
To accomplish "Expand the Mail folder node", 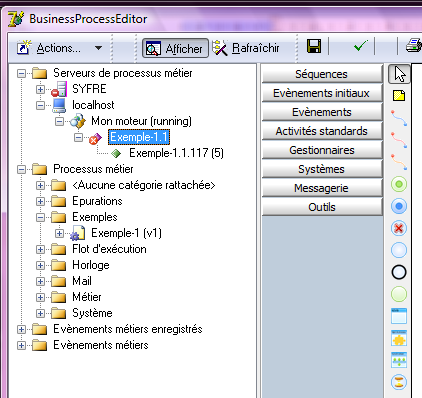I will [x=40, y=281].
